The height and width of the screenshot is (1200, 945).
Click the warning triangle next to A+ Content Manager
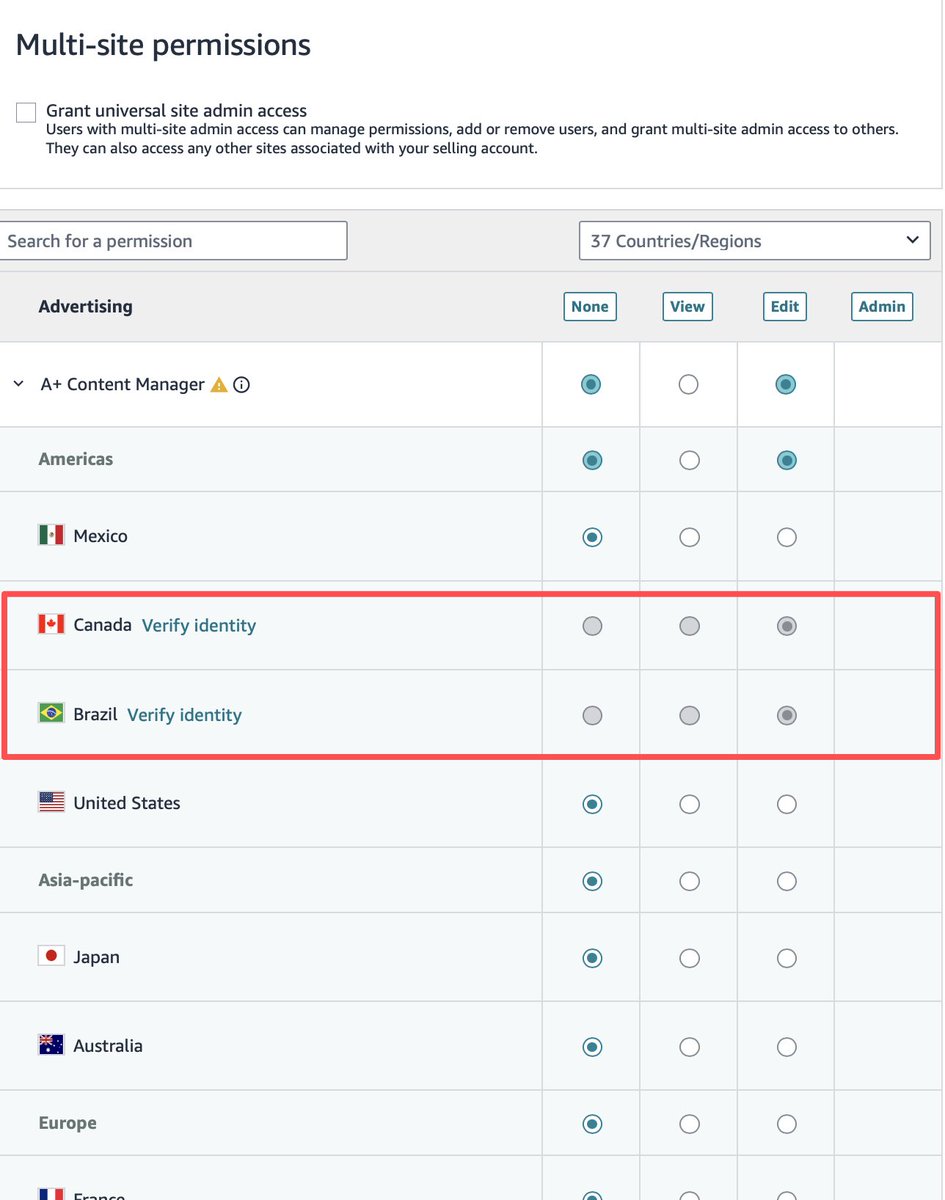coord(218,383)
